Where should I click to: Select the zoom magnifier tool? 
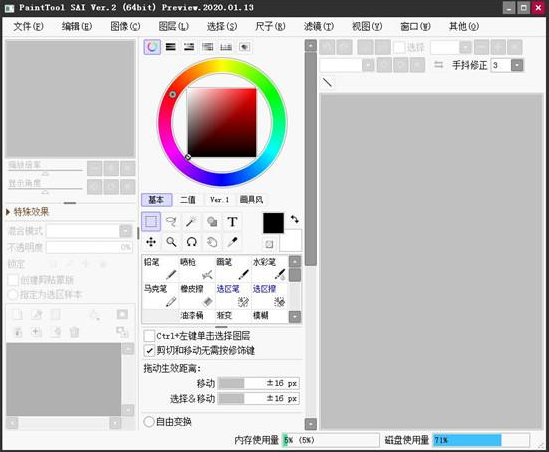pos(171,242)
